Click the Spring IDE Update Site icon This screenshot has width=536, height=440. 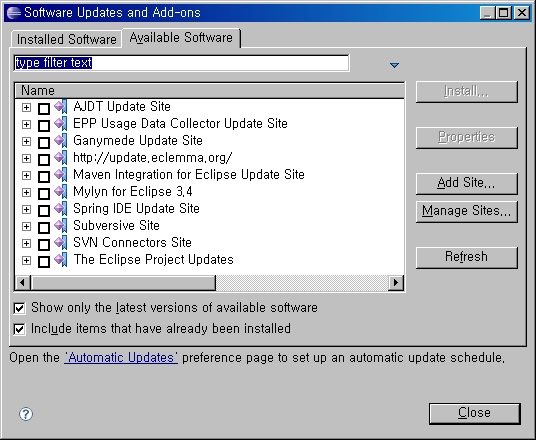coord(61,209)
